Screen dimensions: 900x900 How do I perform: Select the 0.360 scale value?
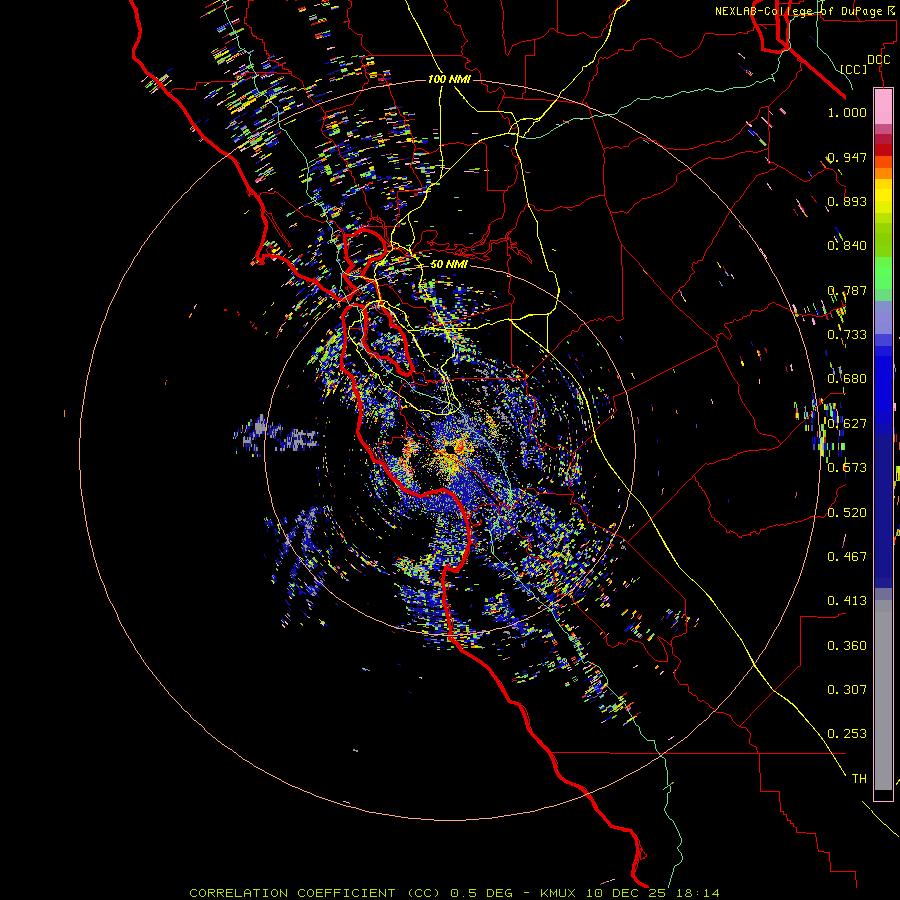pyautogui.click(x=847, y=646)
